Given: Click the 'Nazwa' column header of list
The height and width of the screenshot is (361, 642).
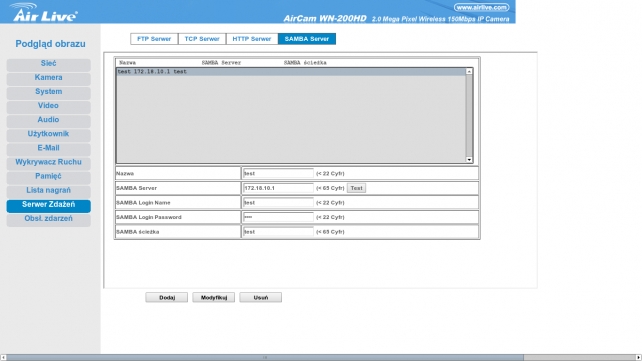Looking at the screenshot, I should pyautogui.click(x=127, y=63).
